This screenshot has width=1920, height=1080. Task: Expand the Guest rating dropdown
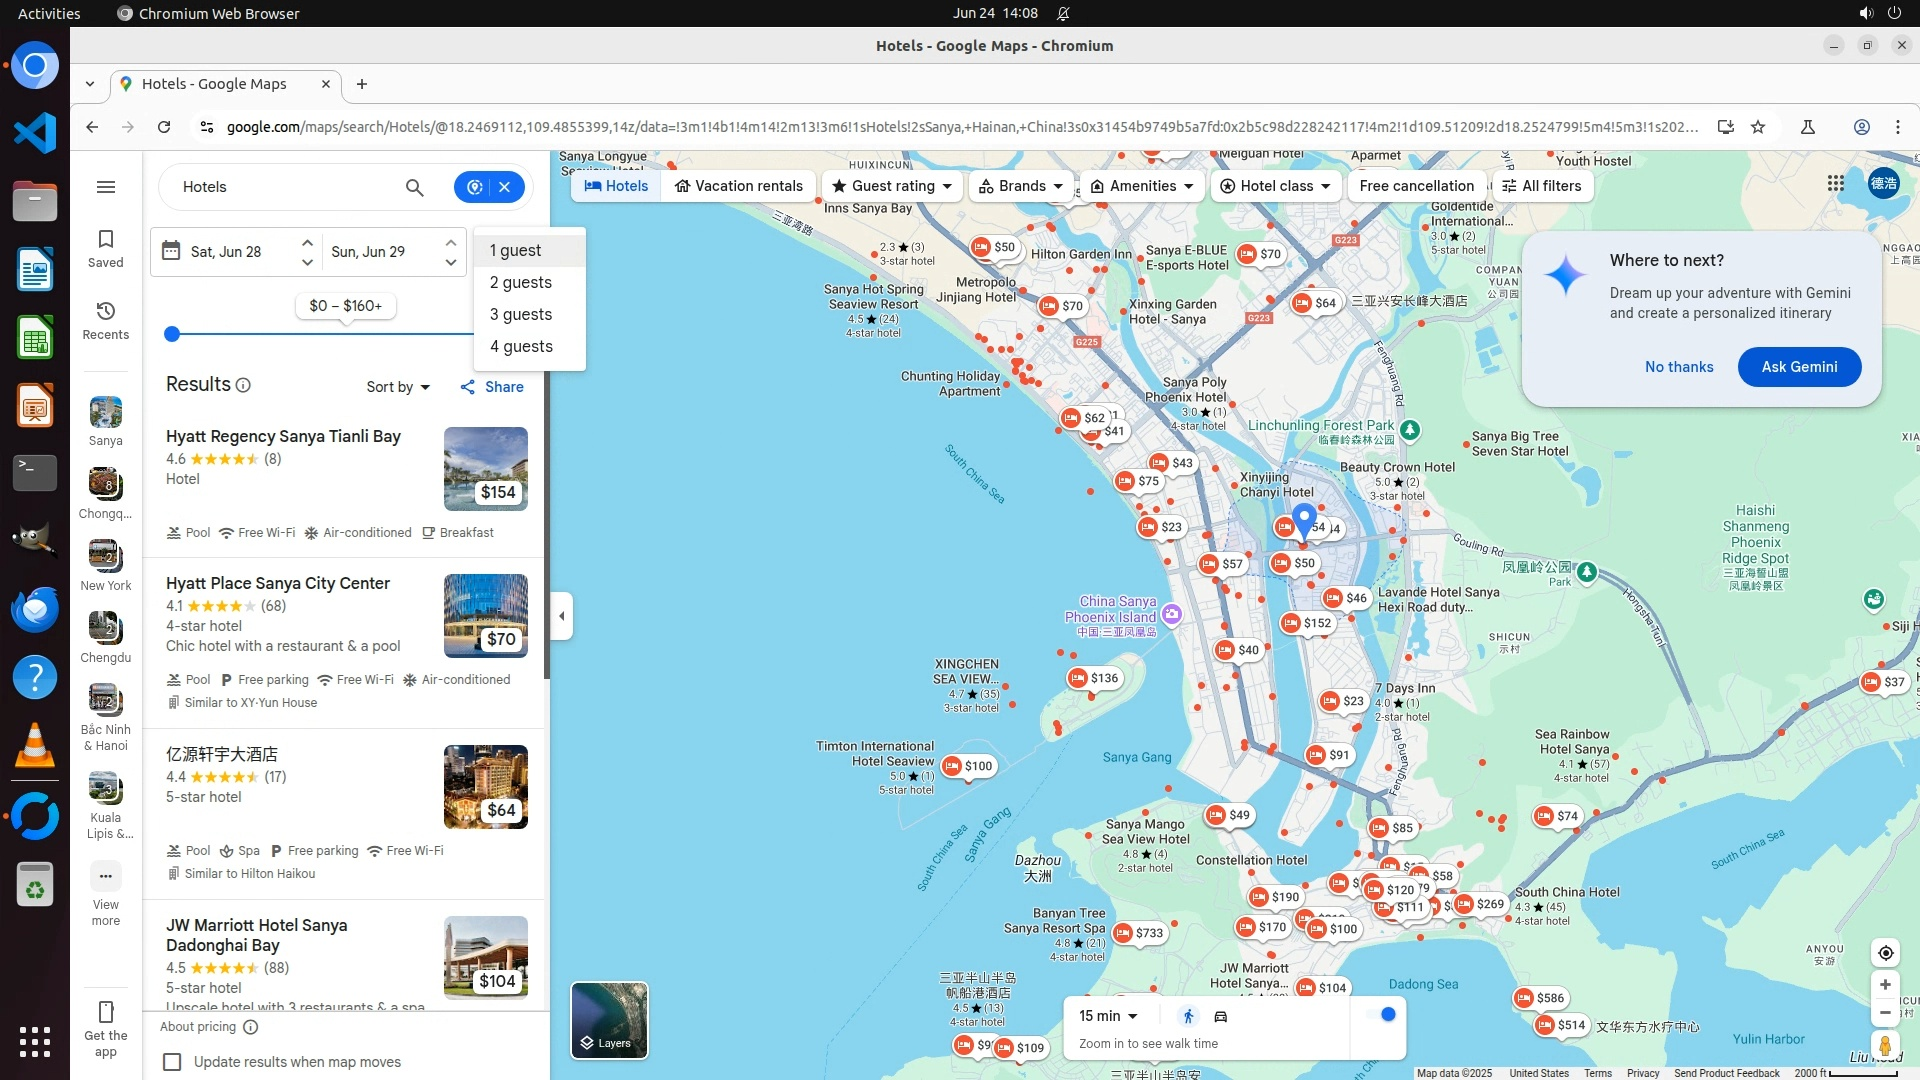pyautogui.click(x=892, y=186)
